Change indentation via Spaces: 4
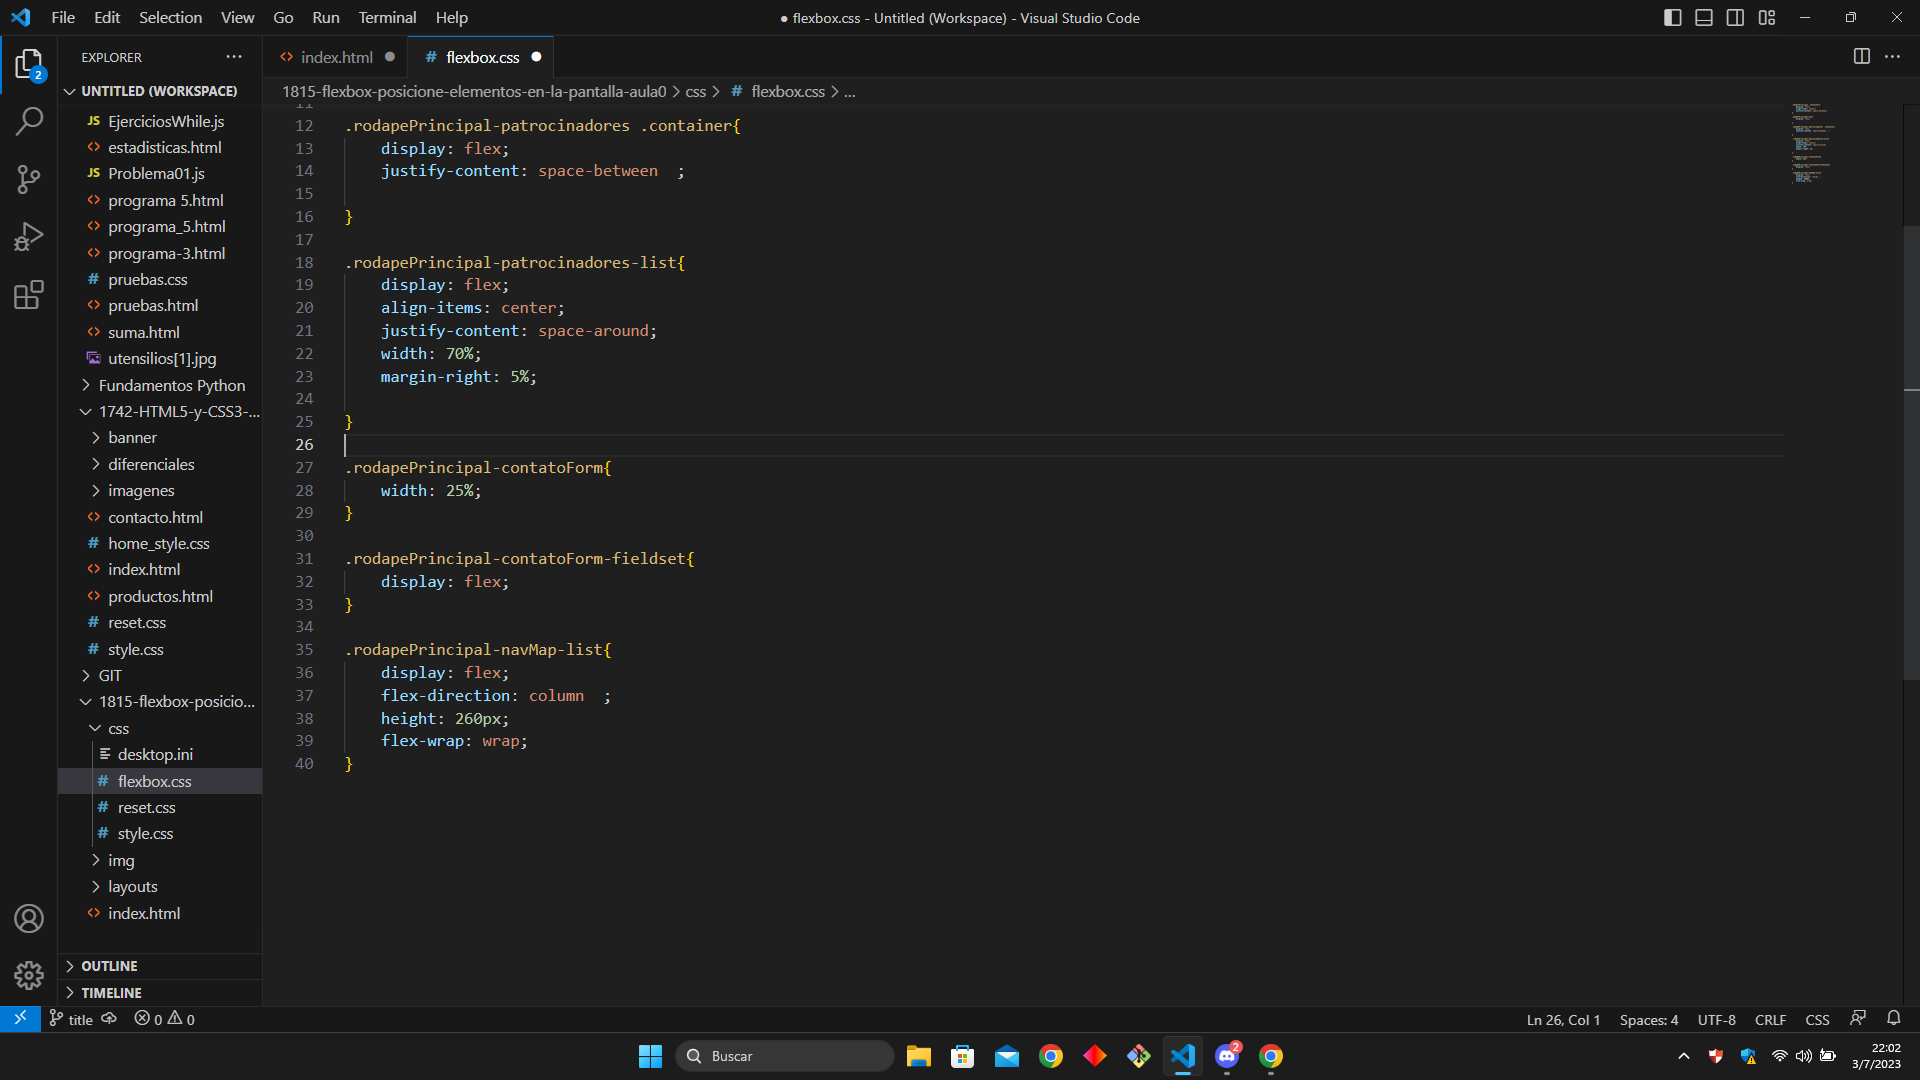 click(x=1648, y=1019)
